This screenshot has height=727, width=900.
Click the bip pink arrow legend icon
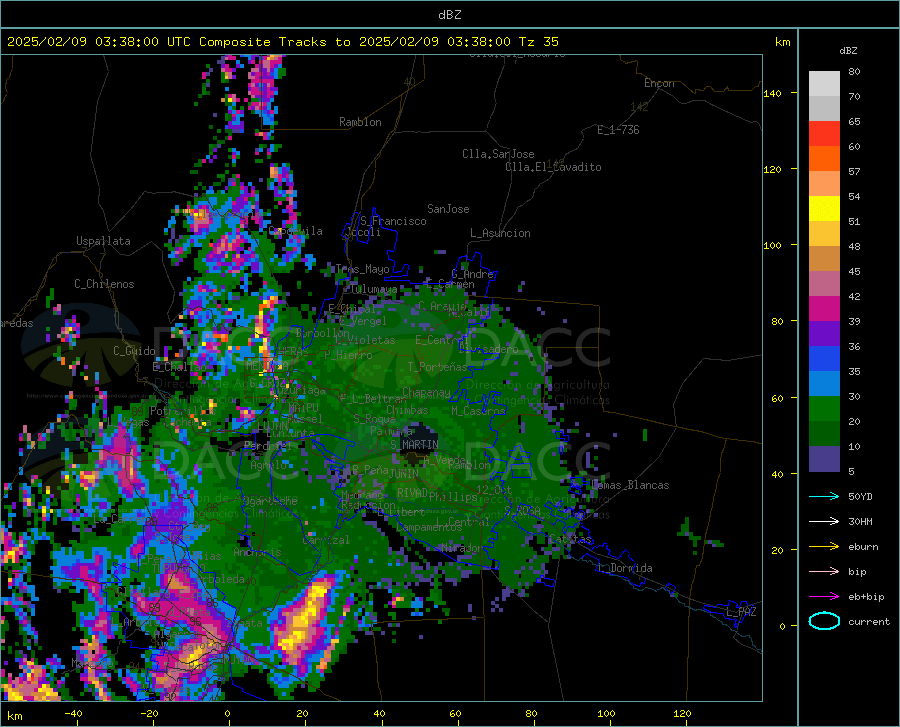(x=824, y=572)
